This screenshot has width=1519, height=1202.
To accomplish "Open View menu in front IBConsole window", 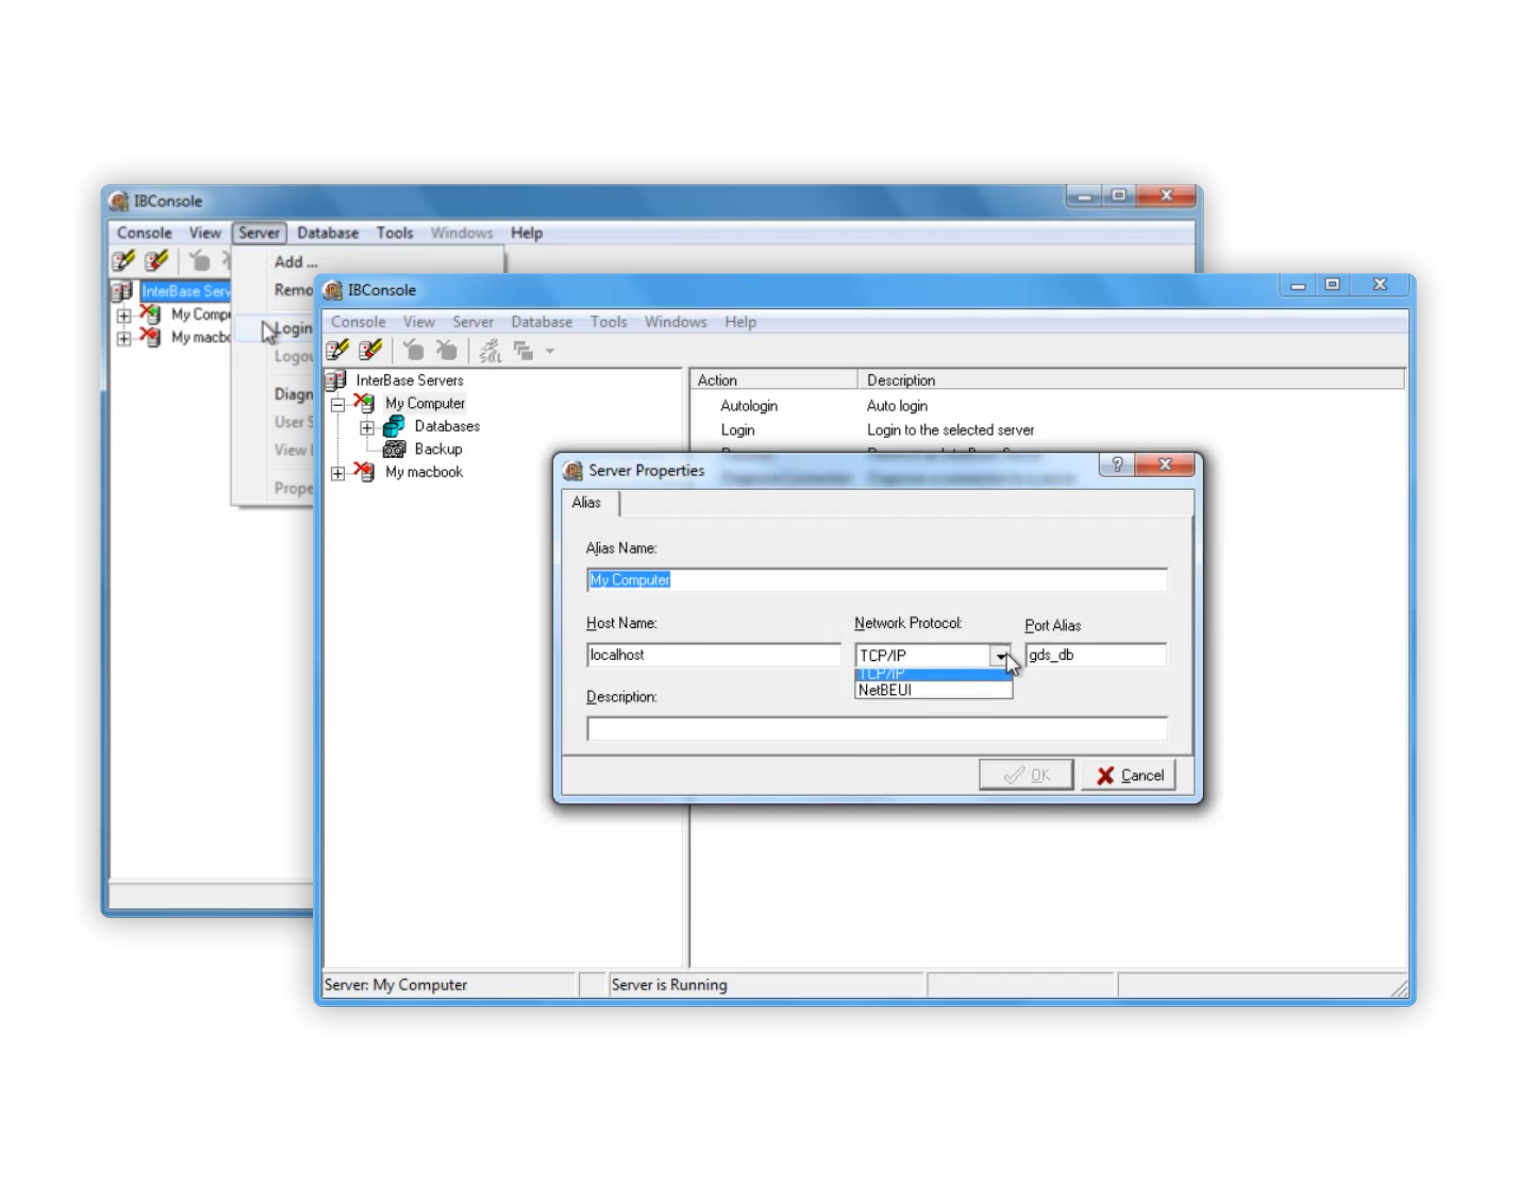I will pos(419,322).
